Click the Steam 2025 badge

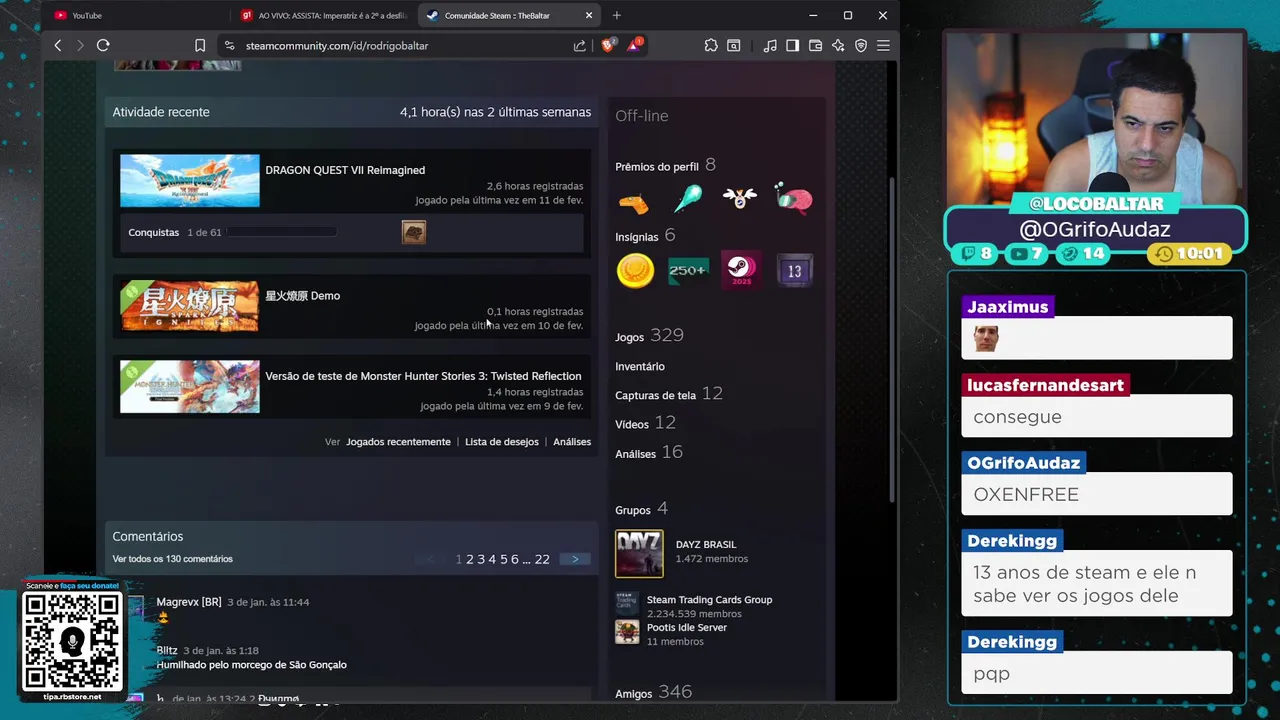[x=741, y=269]
